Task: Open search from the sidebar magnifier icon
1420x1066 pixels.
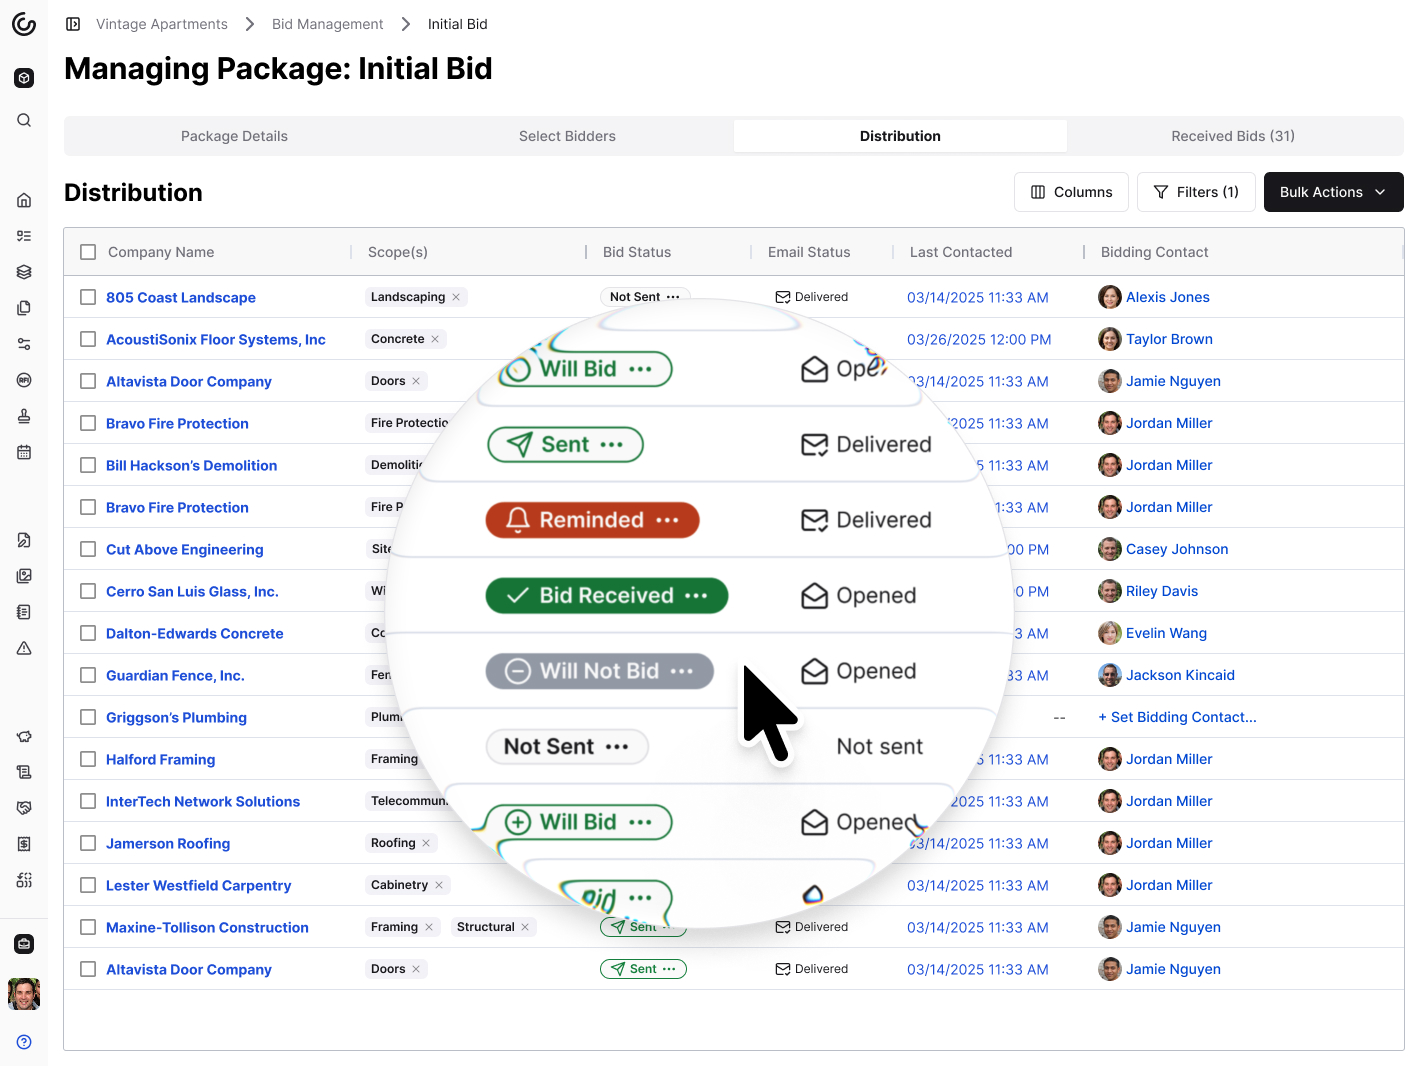Action: [x=24, y=120]
